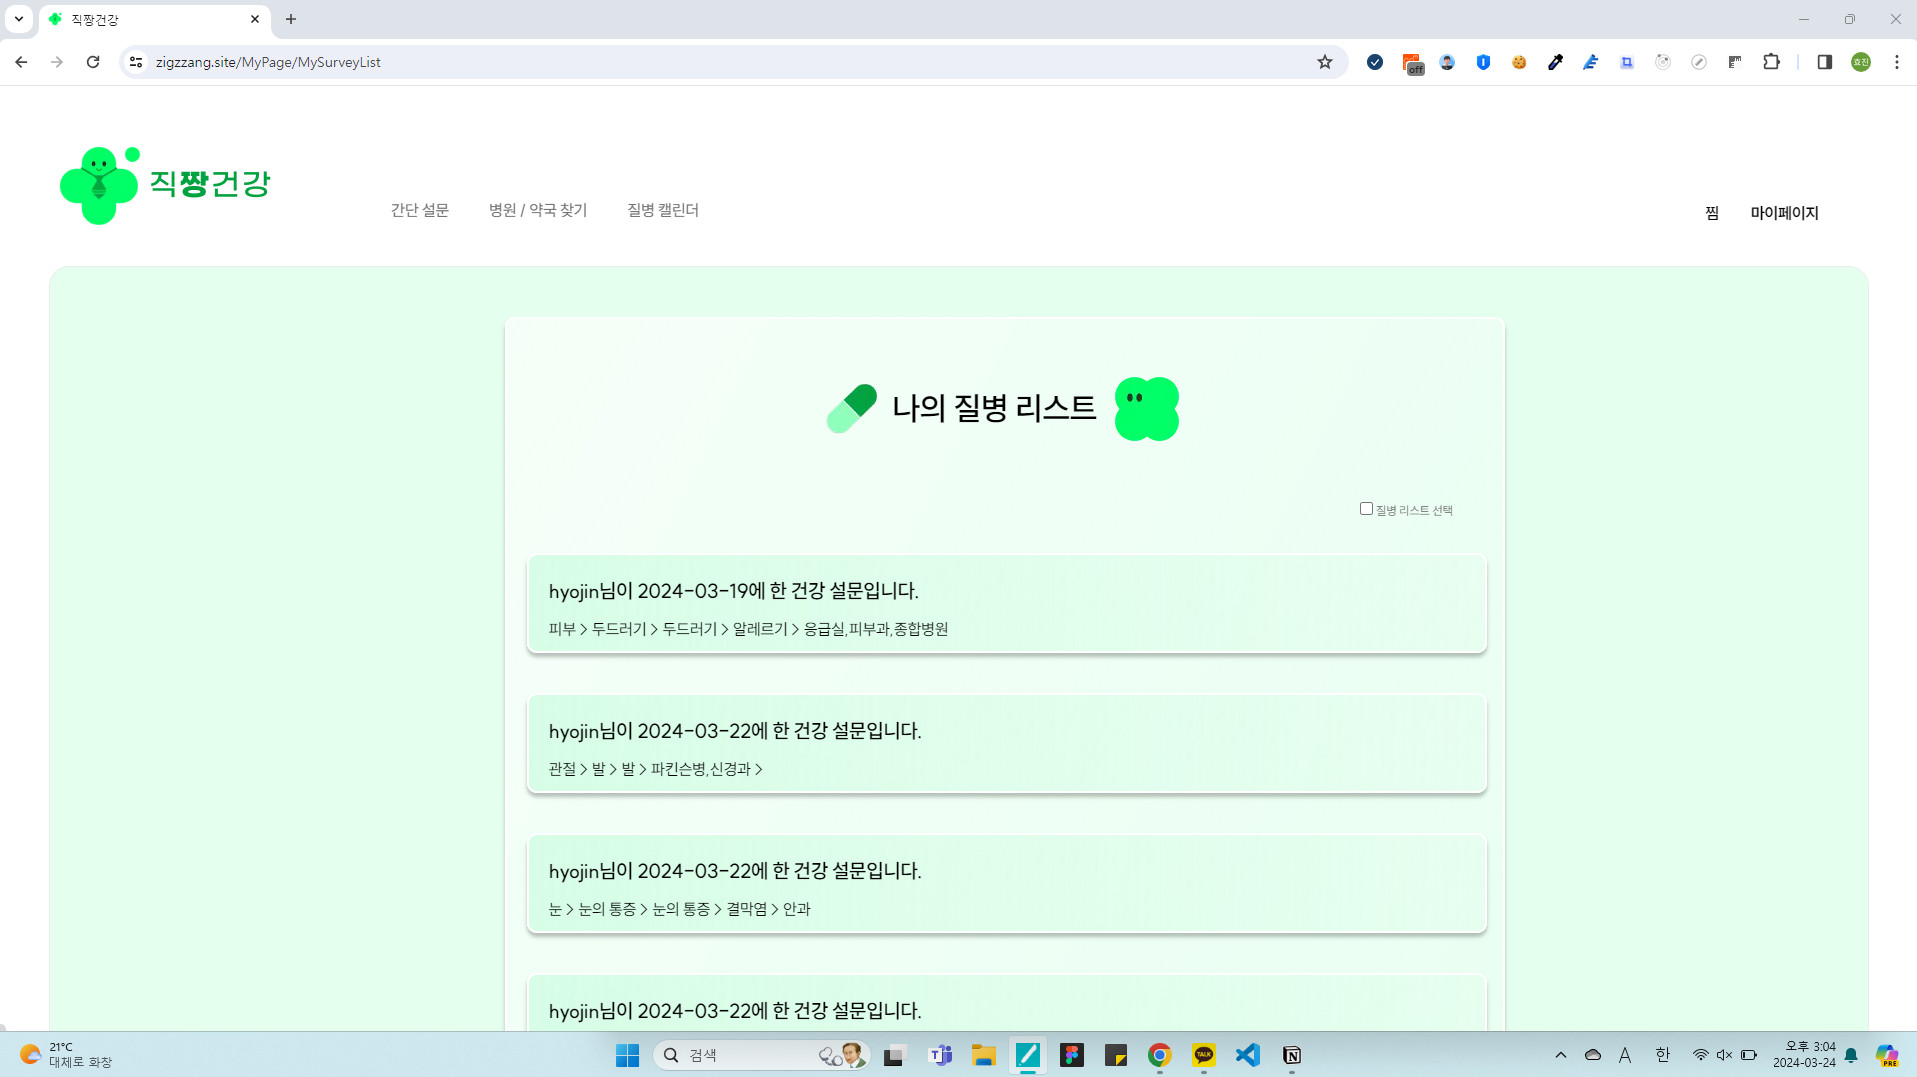Viewport: 1917px width, 1077px height.
Task: Click the address bar URL field
Action: click(x=700, y=62)
